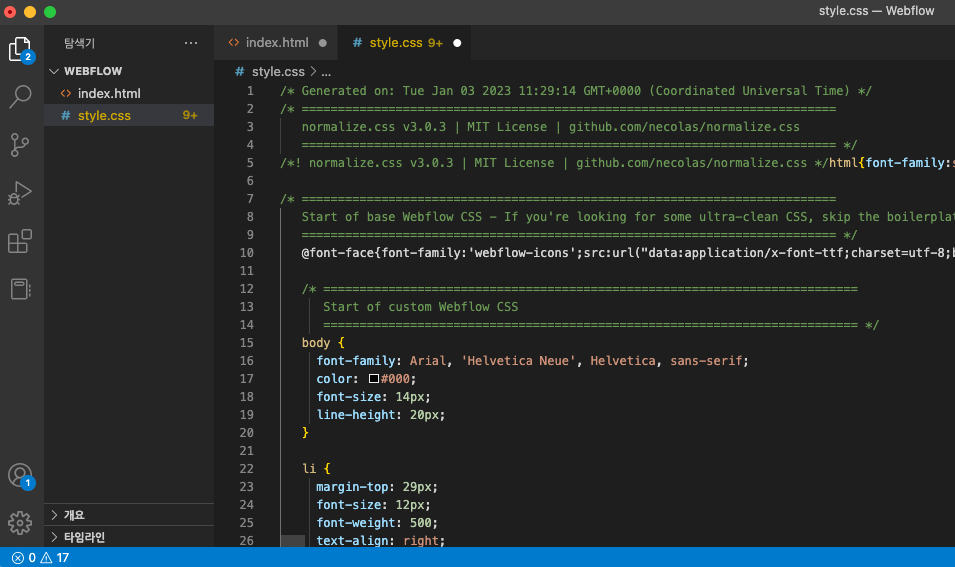The image size is (955, 567).
Task: Open index.html in the file tree
Action: coord(129,93)
